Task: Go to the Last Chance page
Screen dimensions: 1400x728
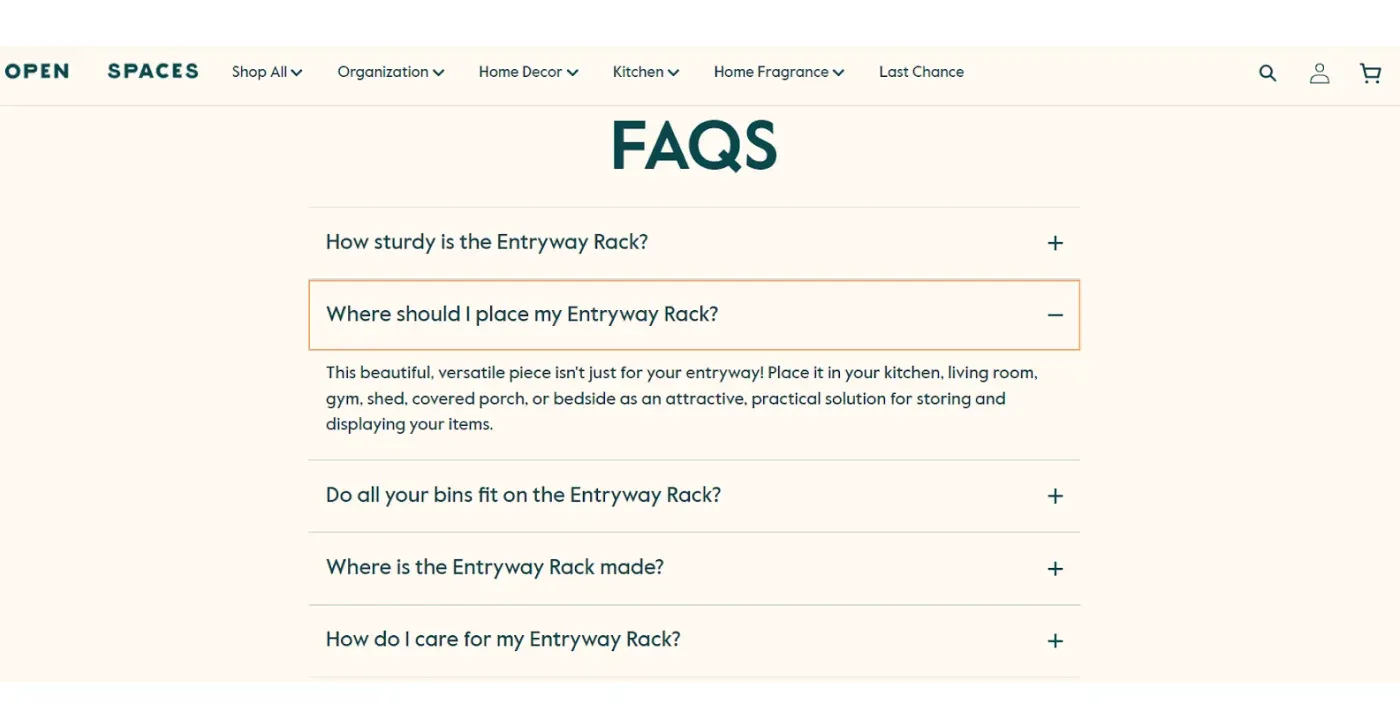Action: [921, 72]
